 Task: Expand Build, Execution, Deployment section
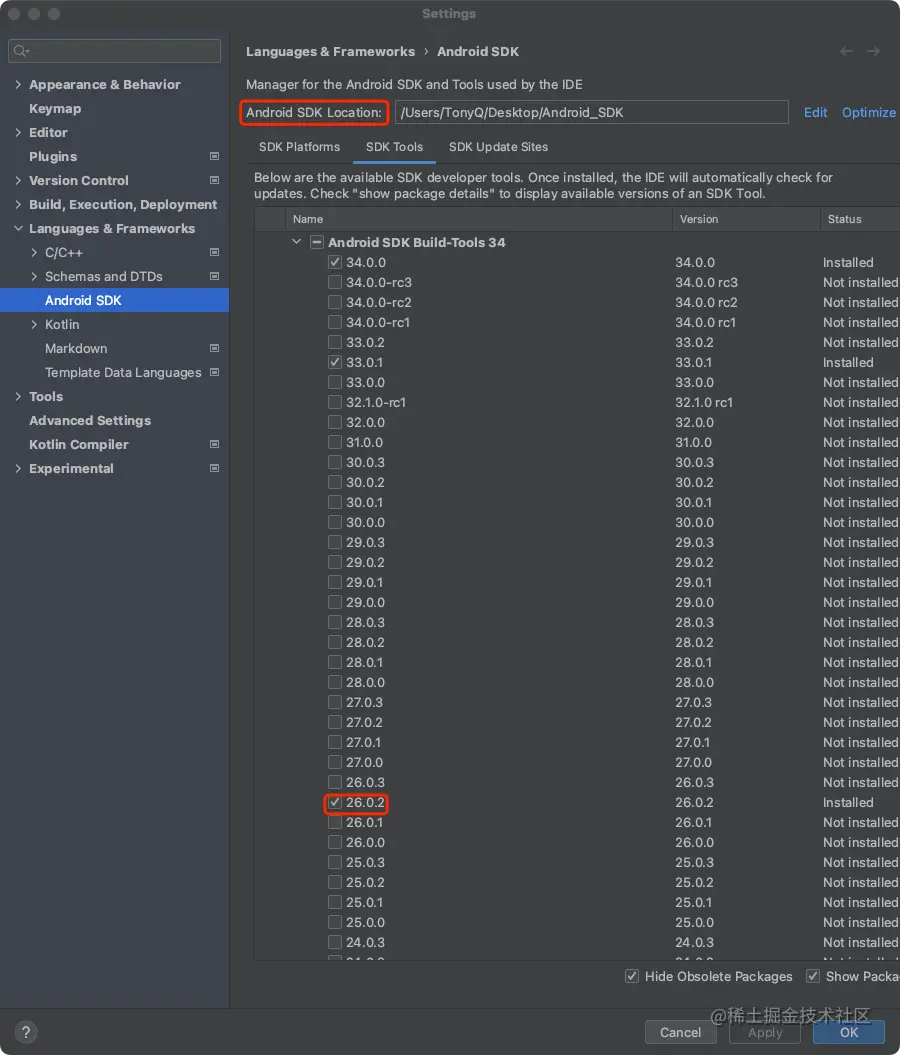pos(18,205)
